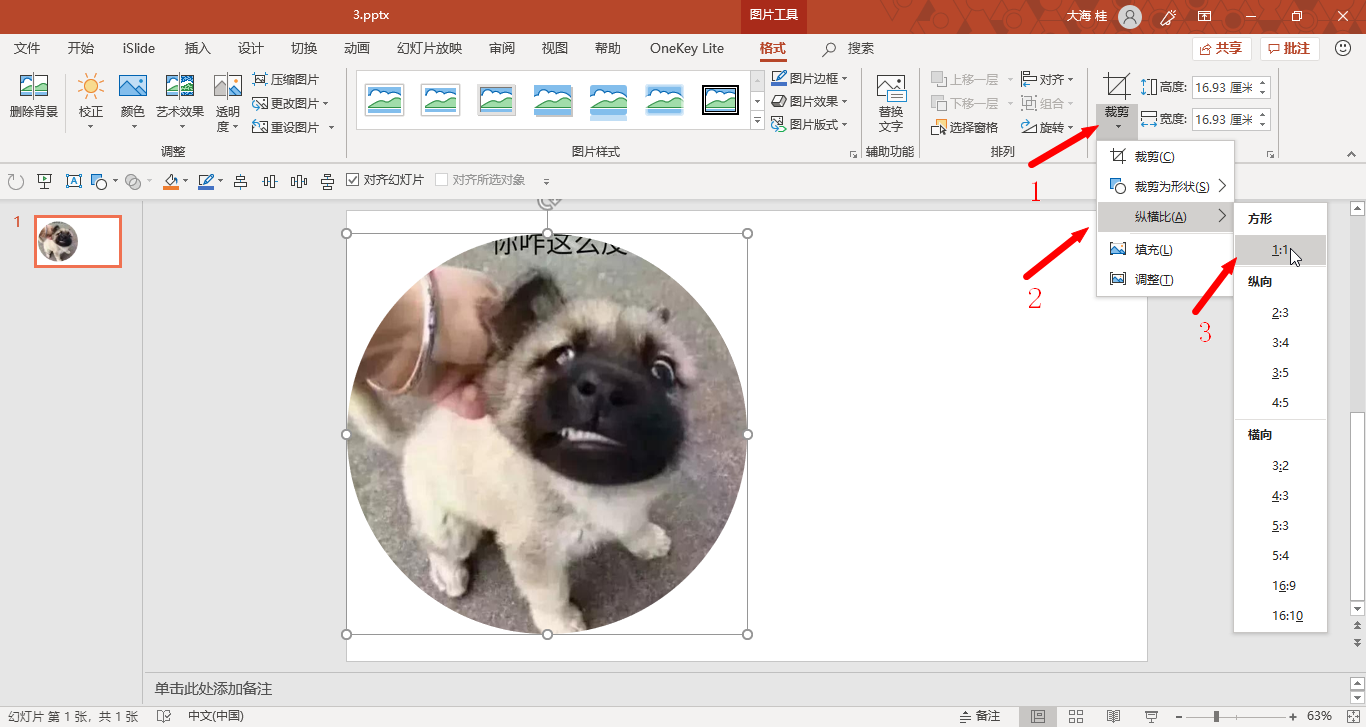Select slide 1 thumbnail in panel
This screenshot has width=1366, height=727.
point(77,241)
